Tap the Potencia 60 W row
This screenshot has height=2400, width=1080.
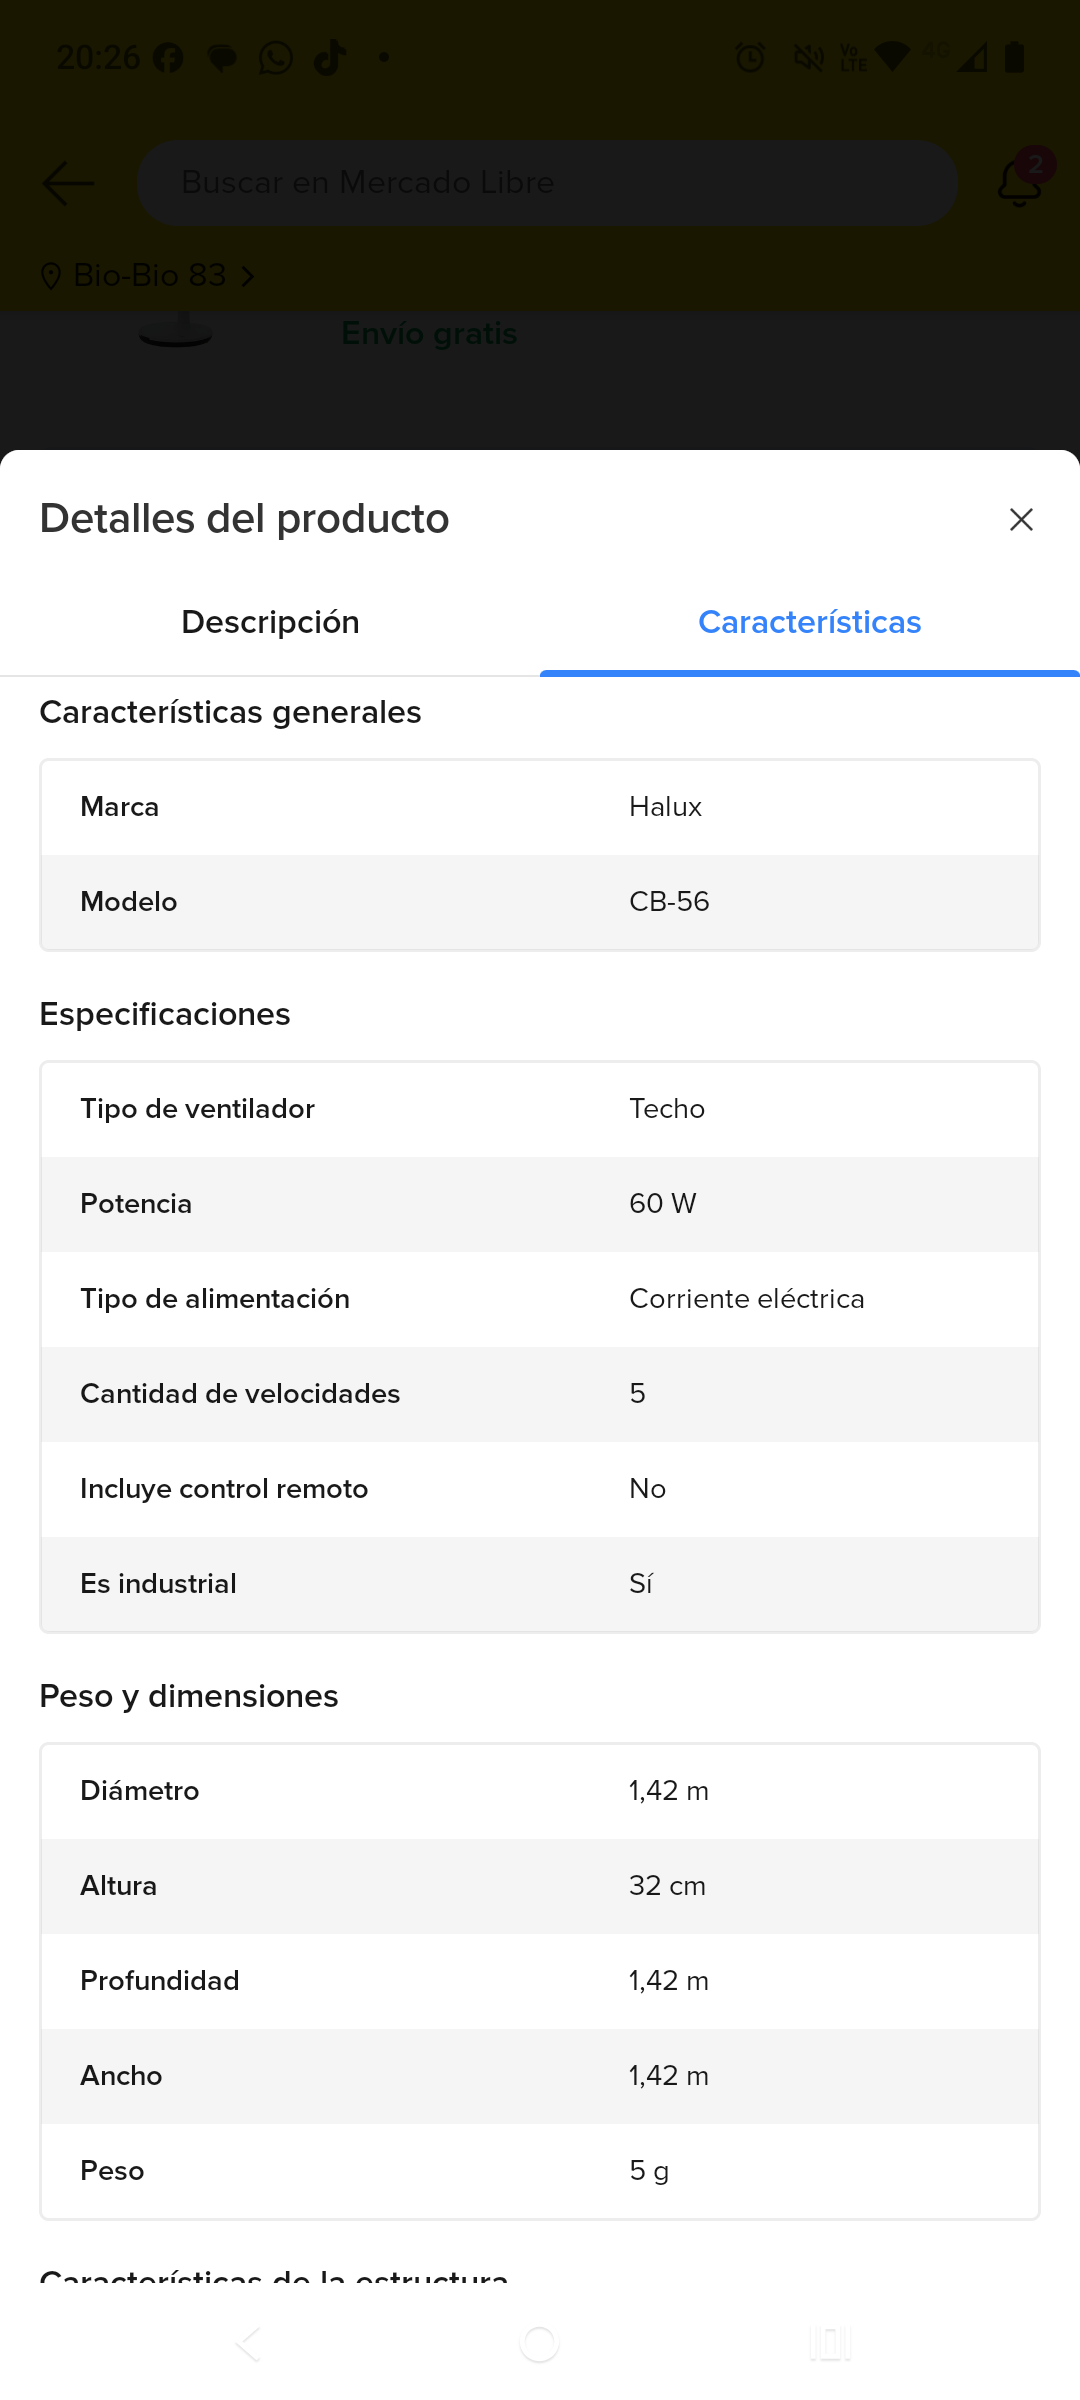[540, 1204]
